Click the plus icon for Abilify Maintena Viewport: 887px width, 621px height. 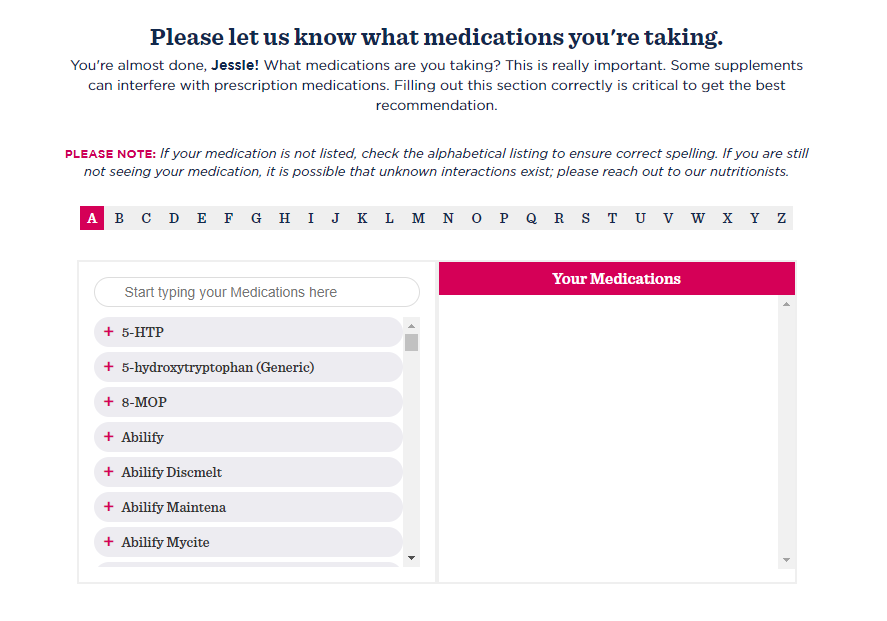pyautogui.click(x=109, y=507)
